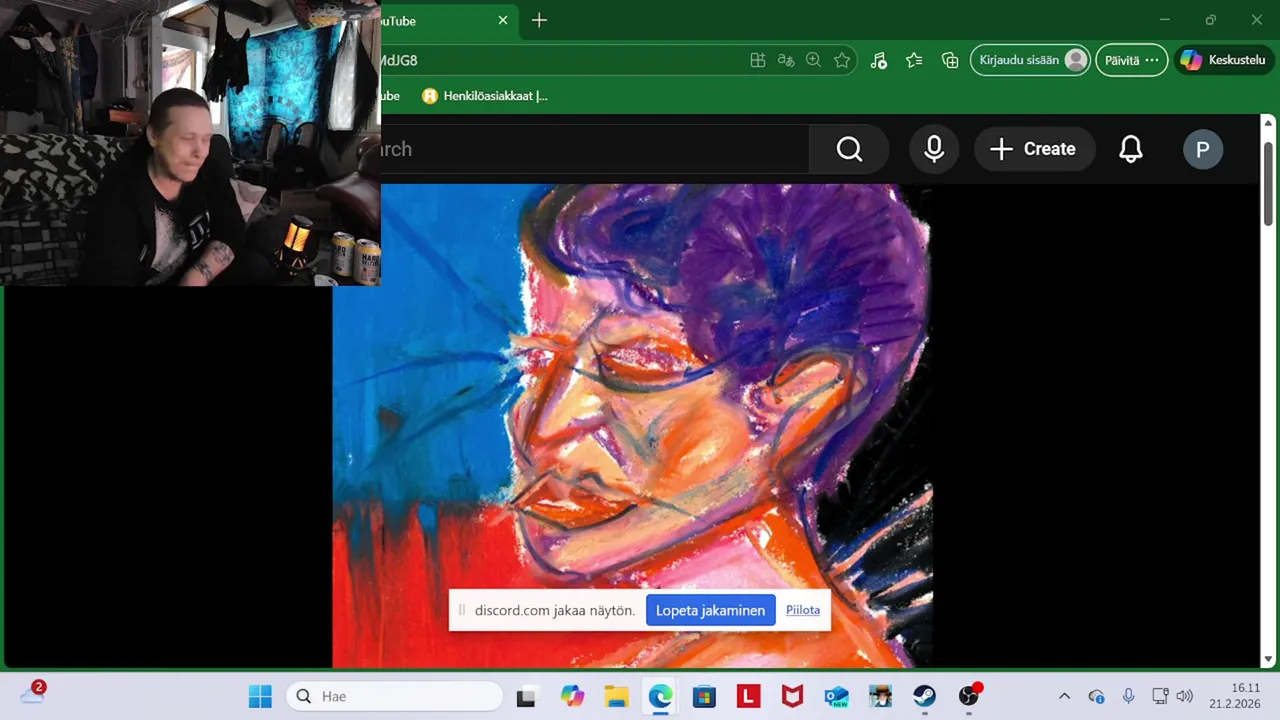This screenshot has height=720, width=1280.
Task: Open Microsoft Store from taskbar
Action: [x=704, y=696]
